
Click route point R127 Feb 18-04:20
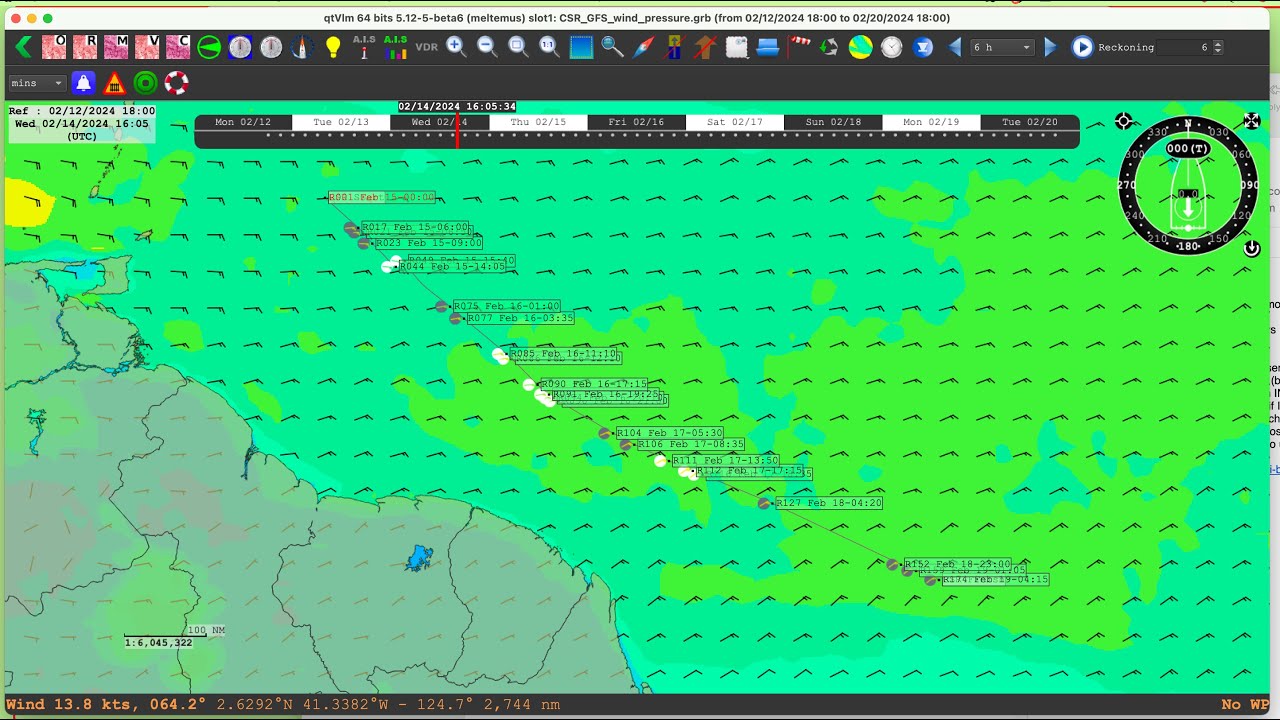[x=829, y=503]
